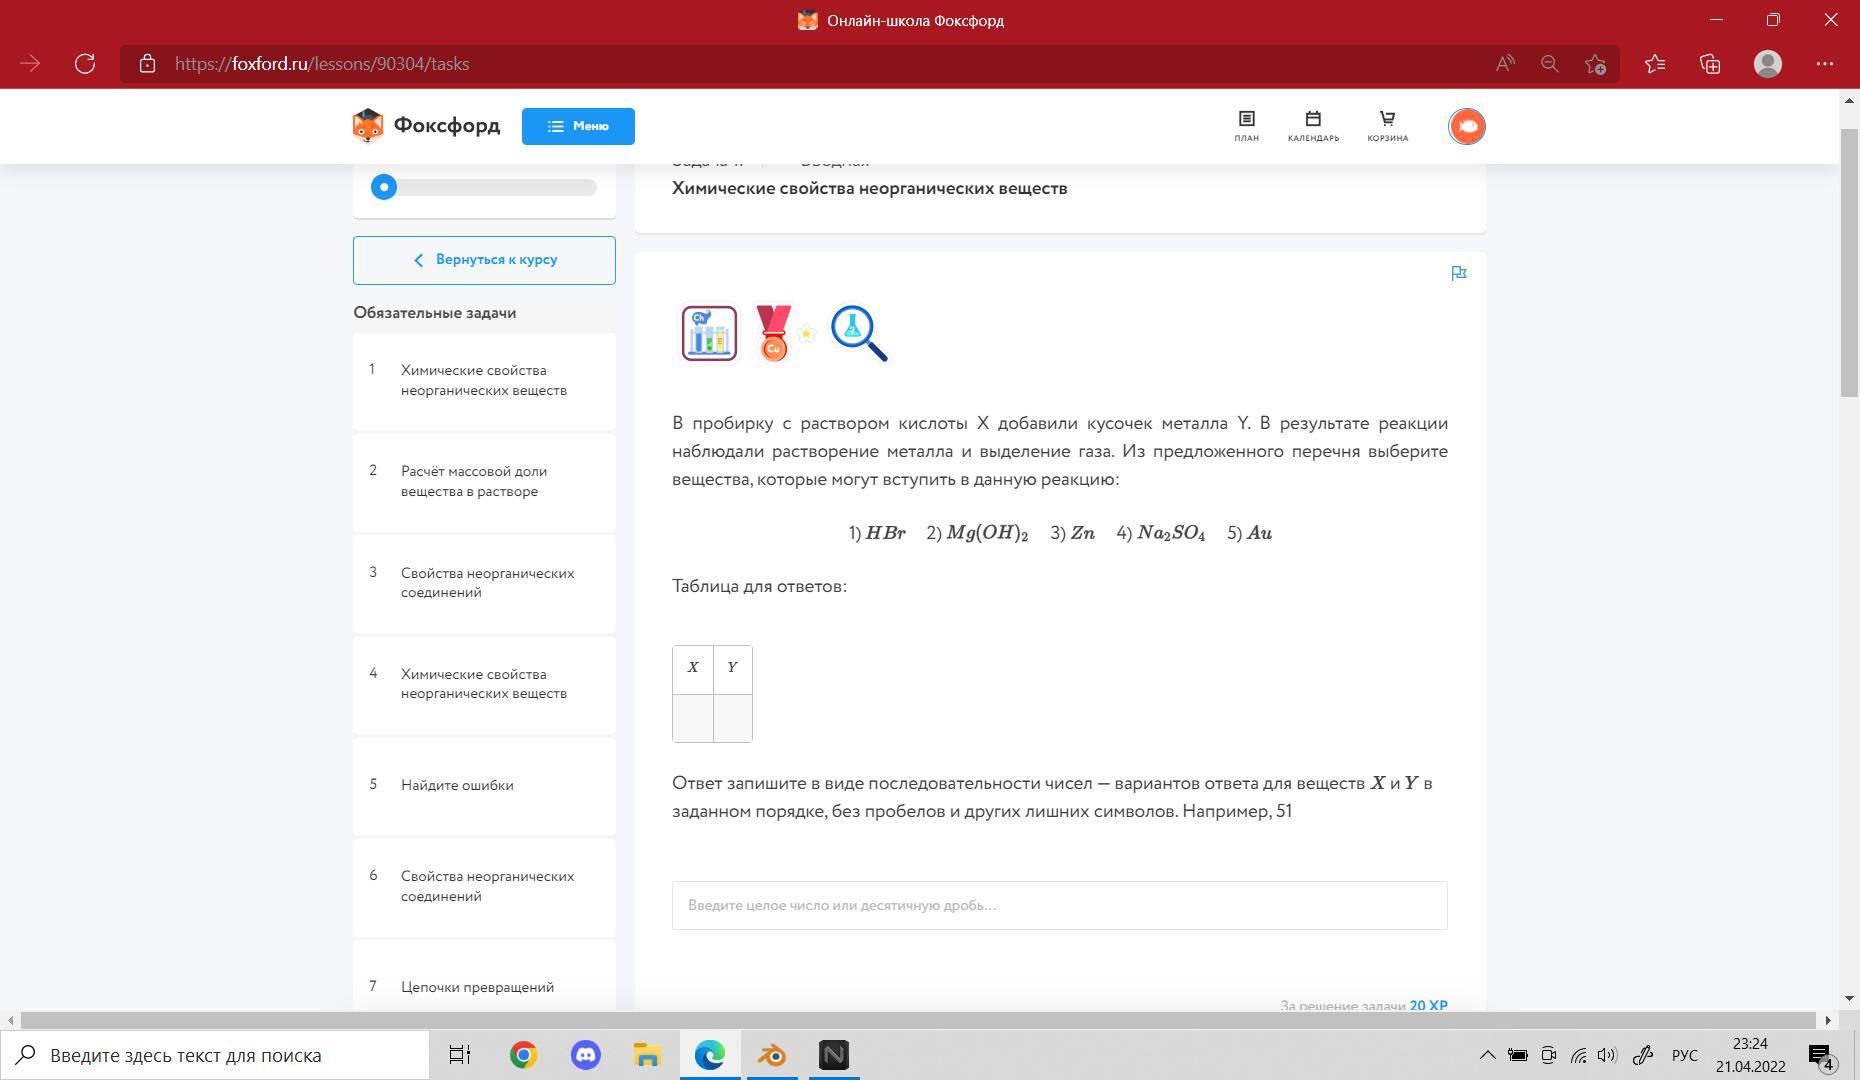Click the zoom out magnifier icon
Viewport: 1860px width, 1080px height.
1550,64
